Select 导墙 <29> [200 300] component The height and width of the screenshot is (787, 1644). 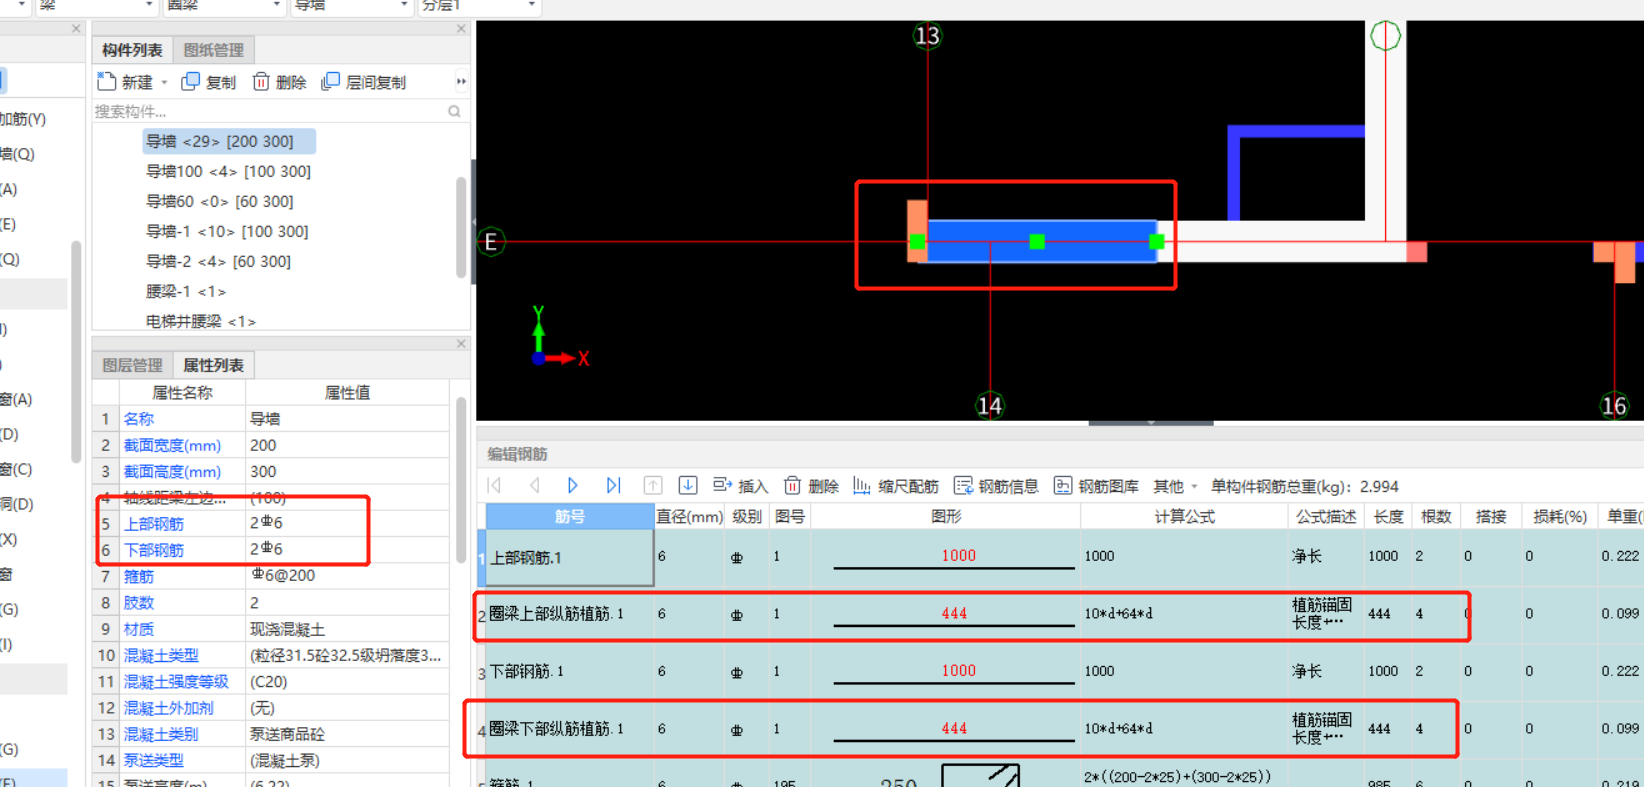click(229, 141)
